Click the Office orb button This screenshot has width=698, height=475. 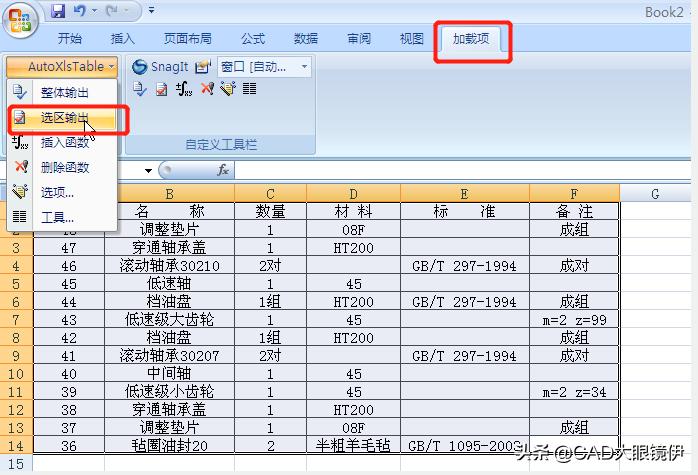20,20
